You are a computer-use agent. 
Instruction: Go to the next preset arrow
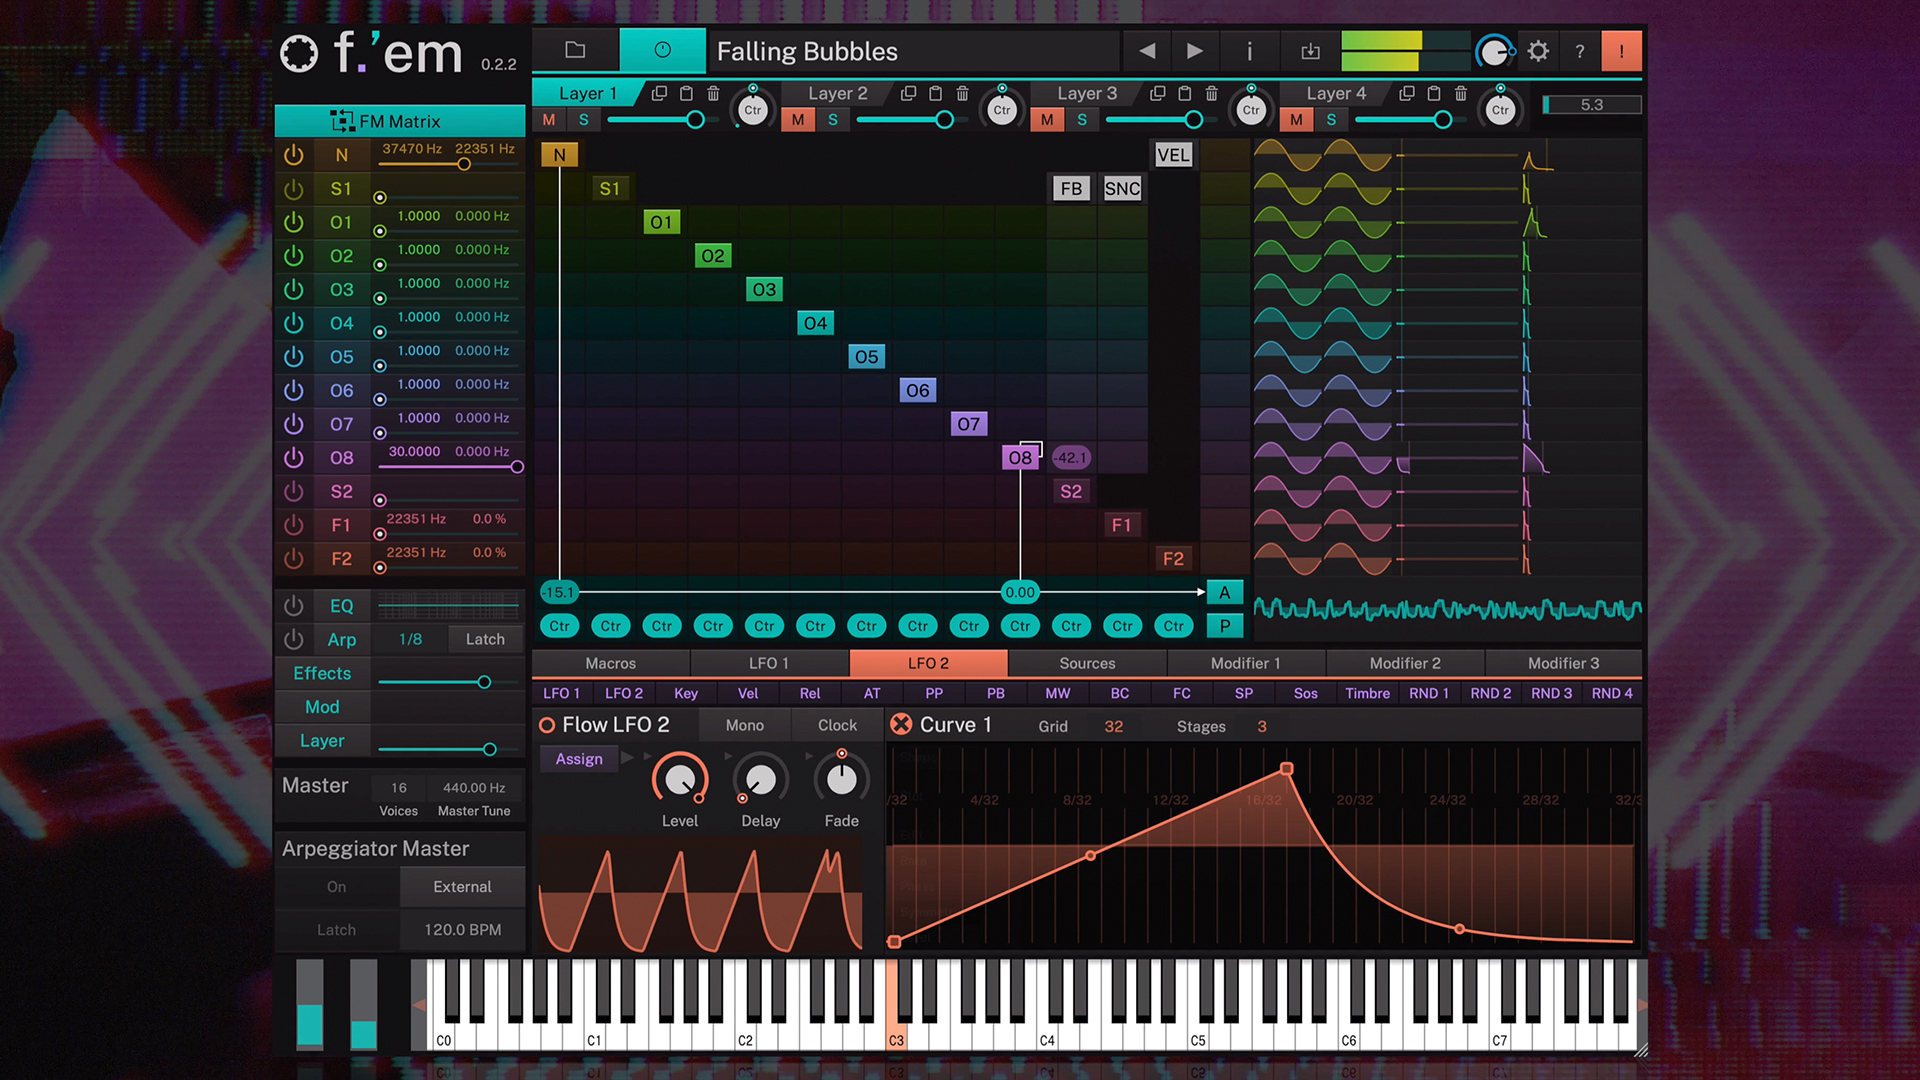click(1194, 51)
